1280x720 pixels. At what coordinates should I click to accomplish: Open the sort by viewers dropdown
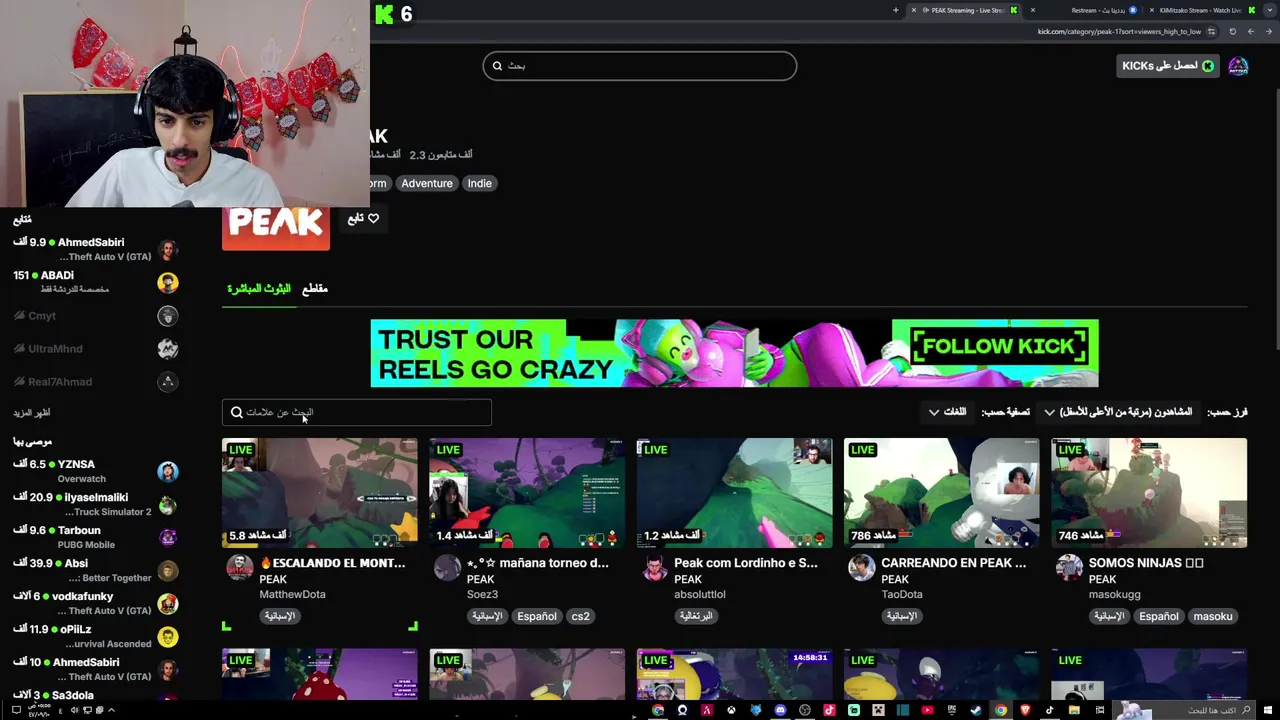(1119, 412)
